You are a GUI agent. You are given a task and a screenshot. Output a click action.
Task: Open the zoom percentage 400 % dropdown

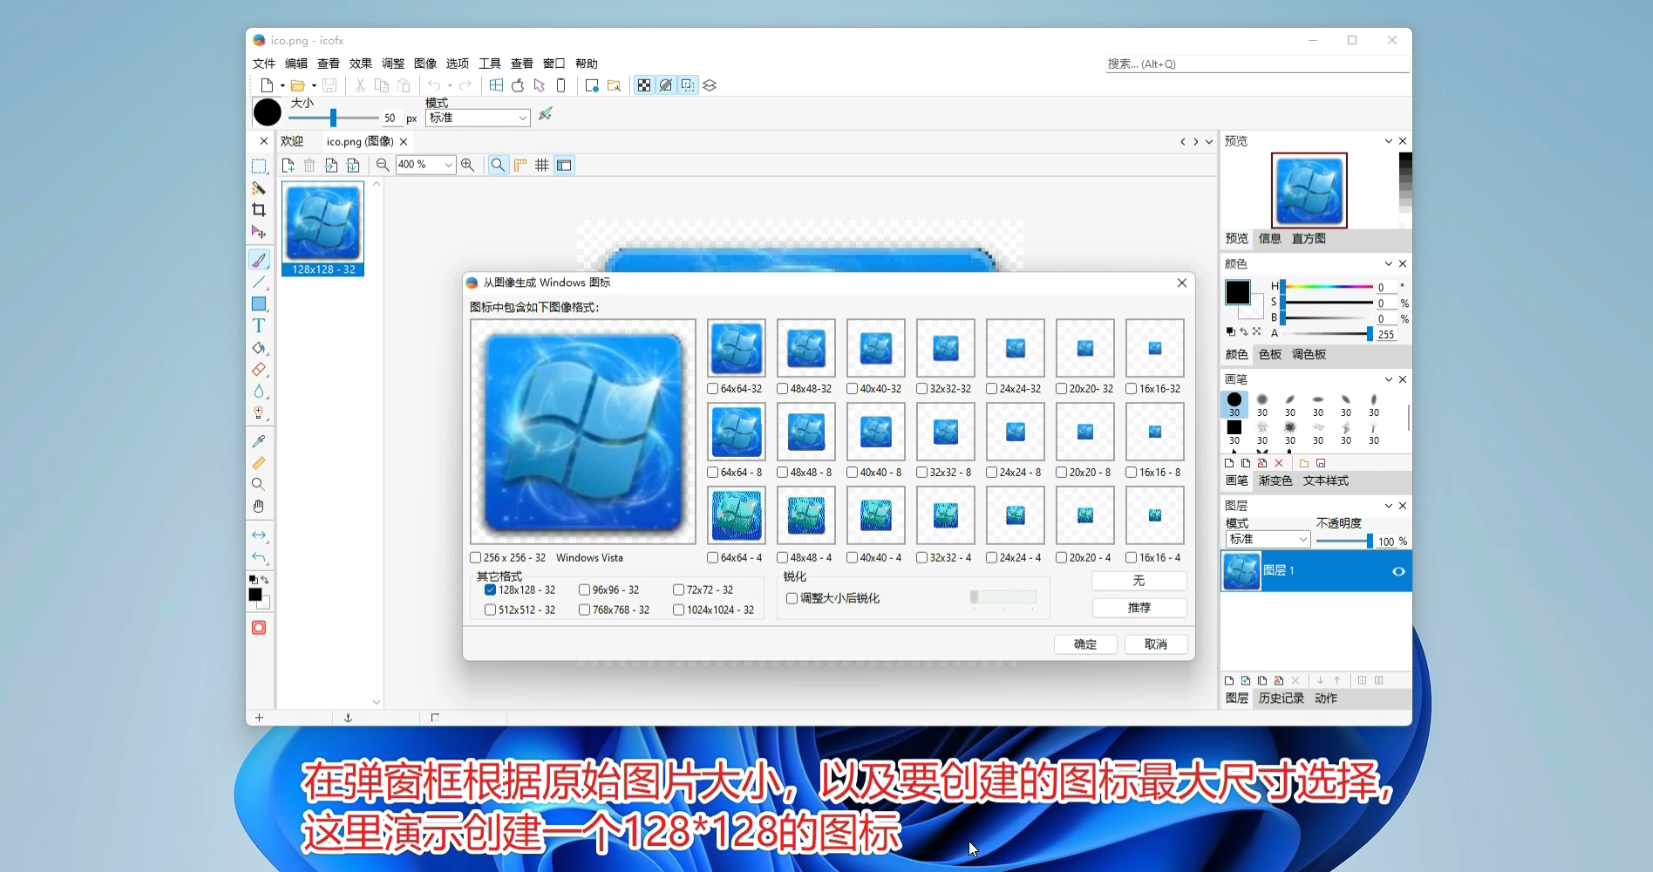pyautogui.click(x=448, y=165)
